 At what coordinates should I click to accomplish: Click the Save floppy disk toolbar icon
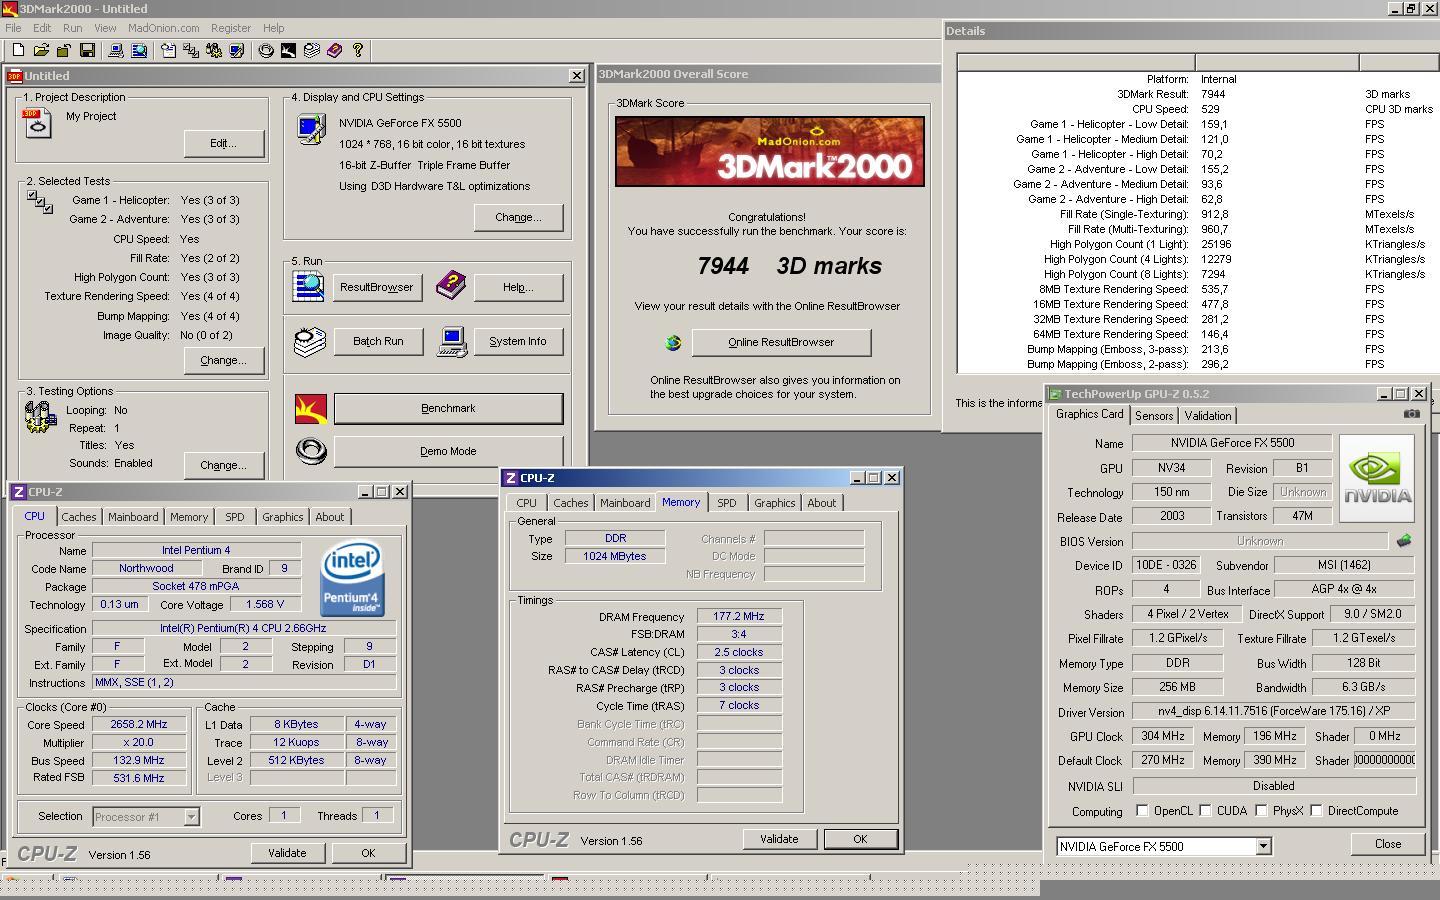[87, 50]
